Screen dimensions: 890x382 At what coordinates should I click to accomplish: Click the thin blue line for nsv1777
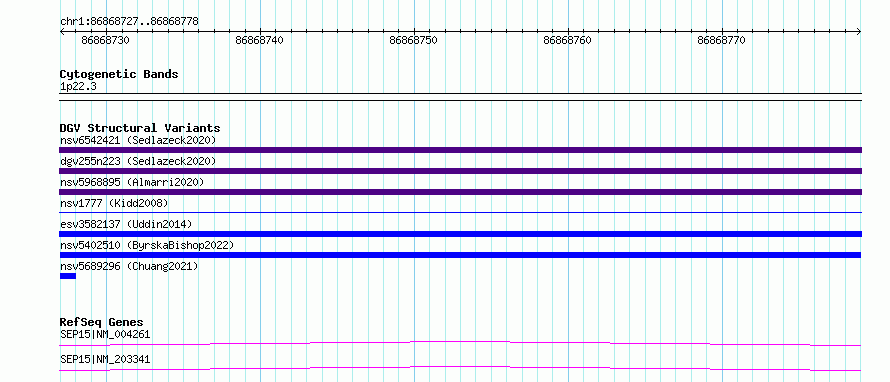pyautogui.click(x=460, y=212)
